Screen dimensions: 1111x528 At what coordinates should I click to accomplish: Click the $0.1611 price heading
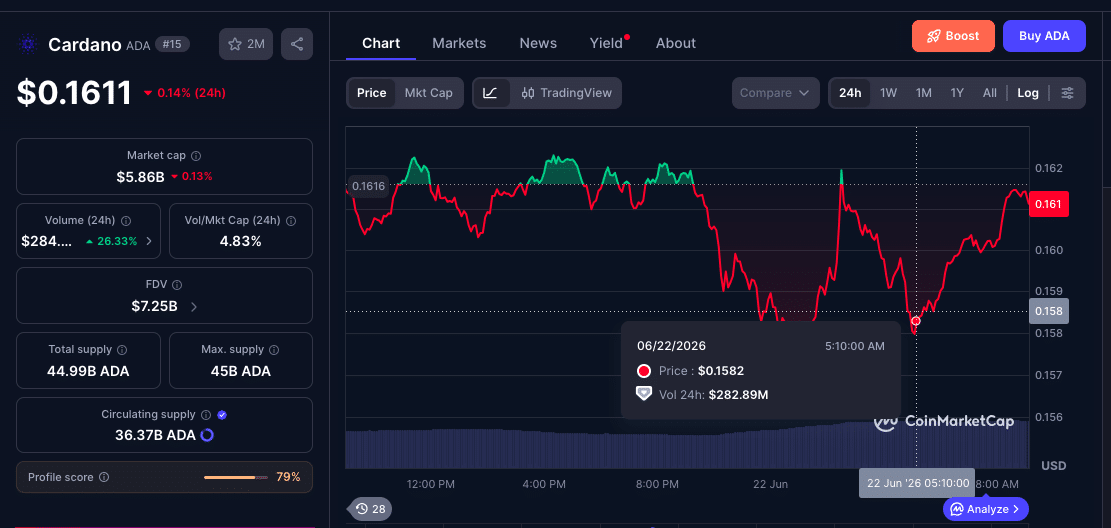[74, 93]
